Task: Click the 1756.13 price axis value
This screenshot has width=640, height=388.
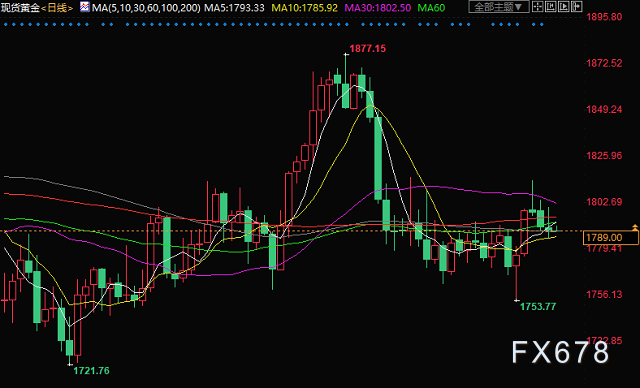Action: [x=604, y=294]
